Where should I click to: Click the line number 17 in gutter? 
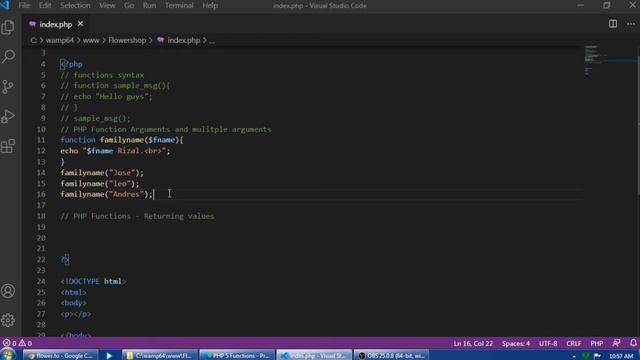coord(41,205)
